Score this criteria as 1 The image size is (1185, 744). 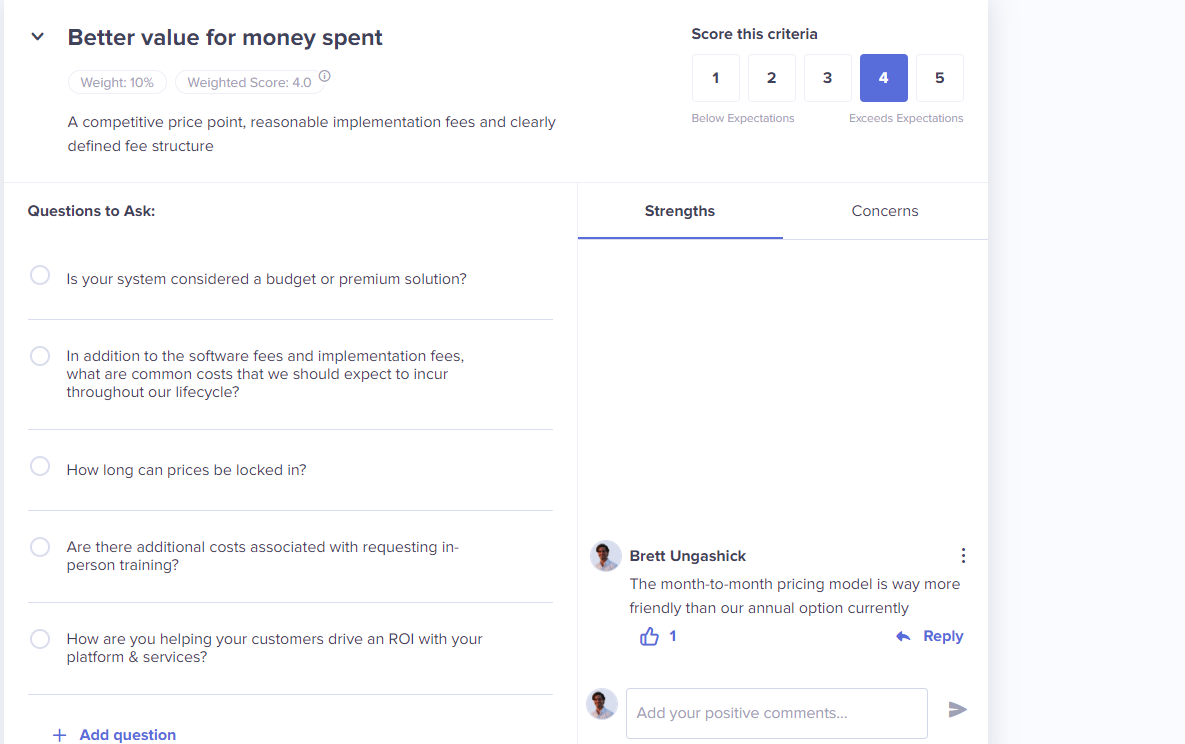point(716,78)
